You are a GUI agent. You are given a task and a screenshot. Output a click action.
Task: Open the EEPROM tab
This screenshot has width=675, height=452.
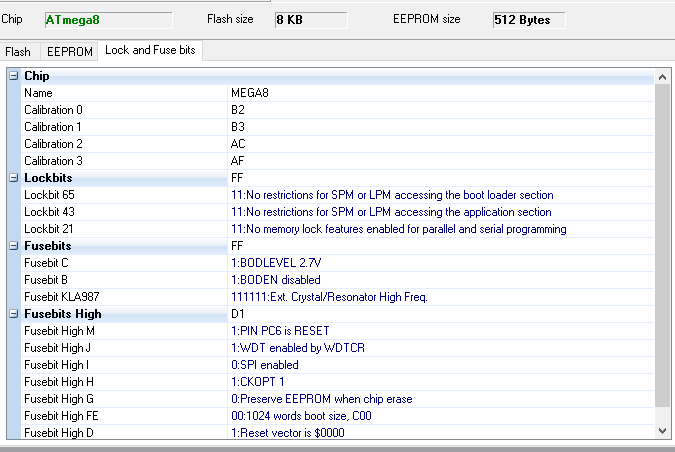tap(69, 51)
